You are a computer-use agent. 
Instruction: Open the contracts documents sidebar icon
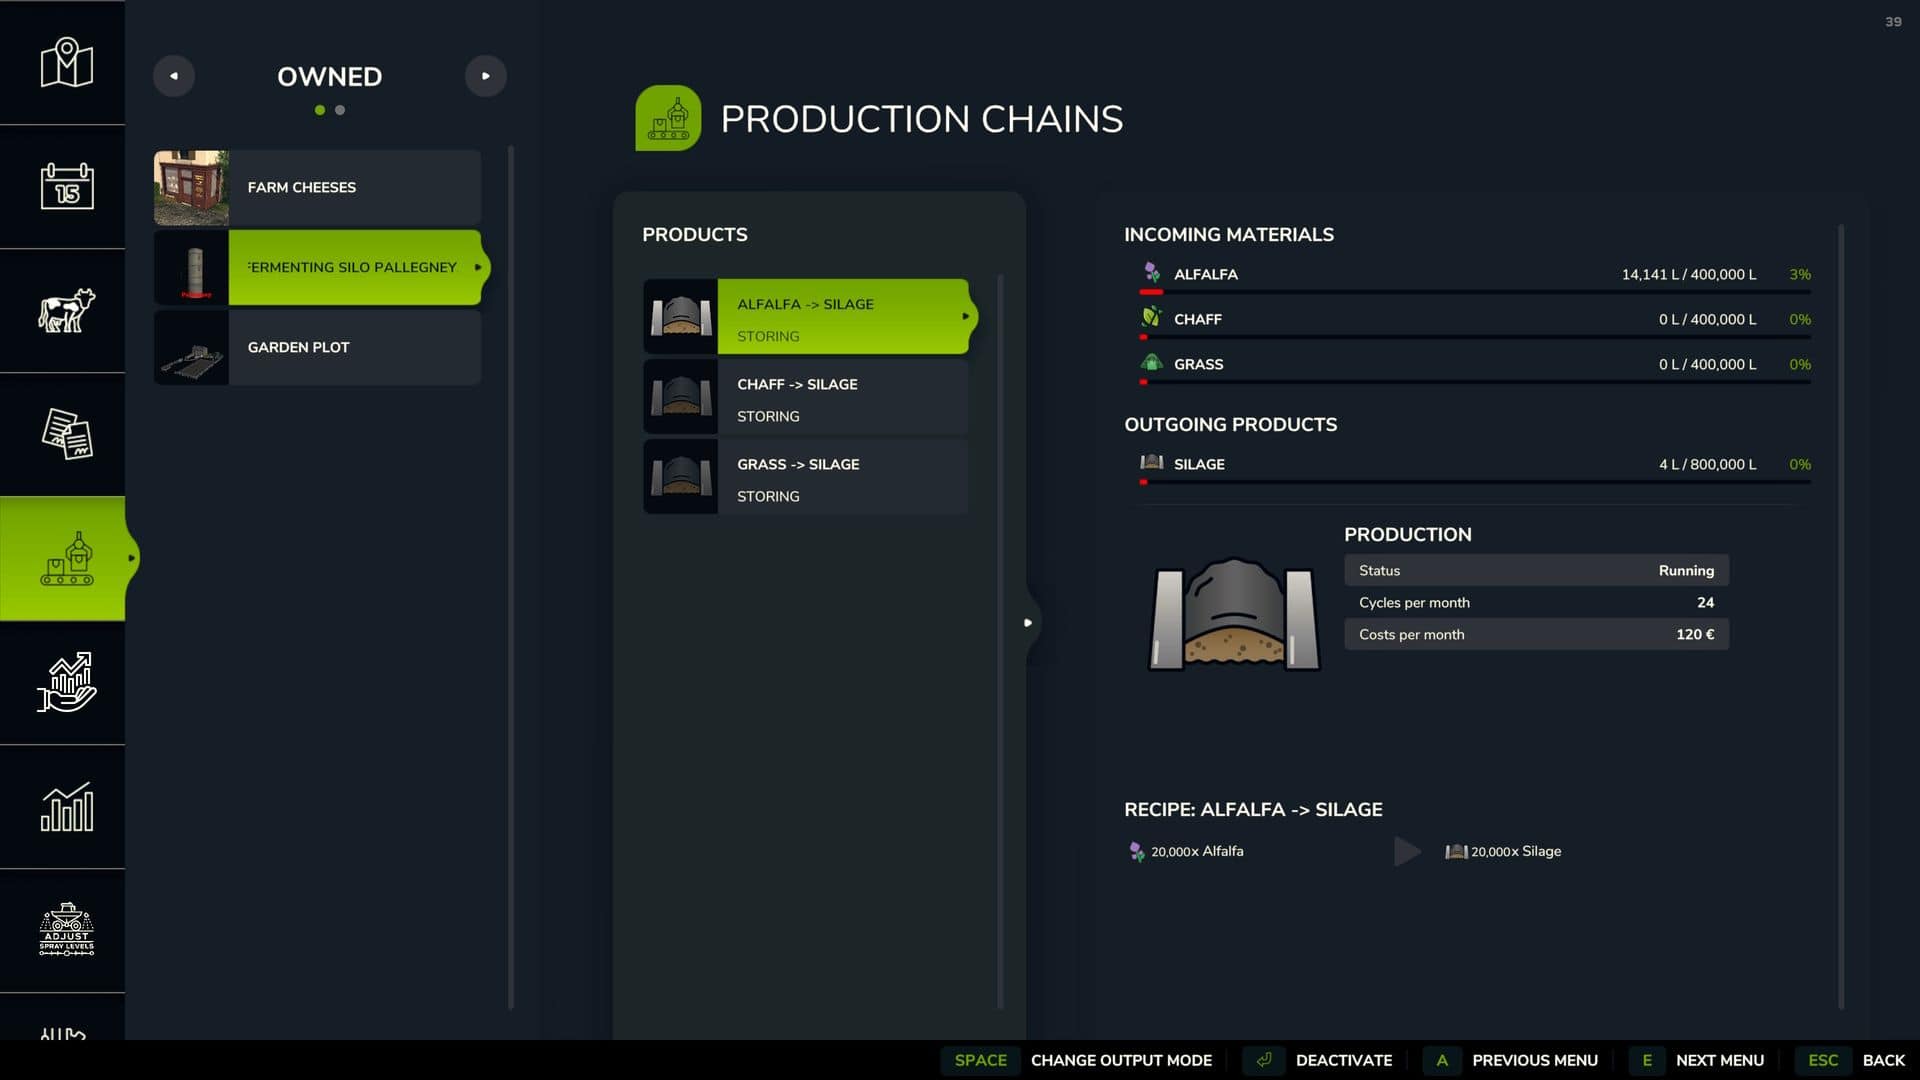pyautogui.click(x=66, y=434)
